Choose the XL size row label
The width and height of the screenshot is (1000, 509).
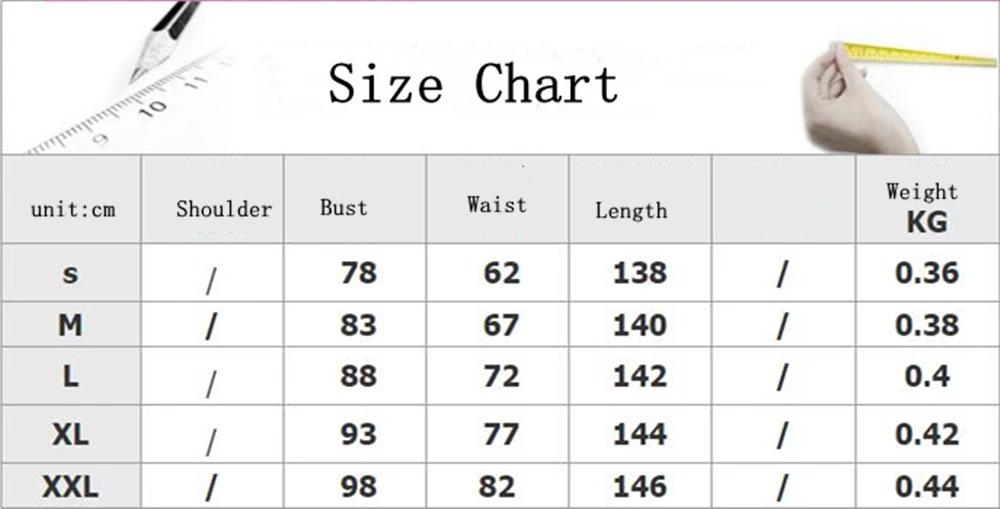coord(70,434)
